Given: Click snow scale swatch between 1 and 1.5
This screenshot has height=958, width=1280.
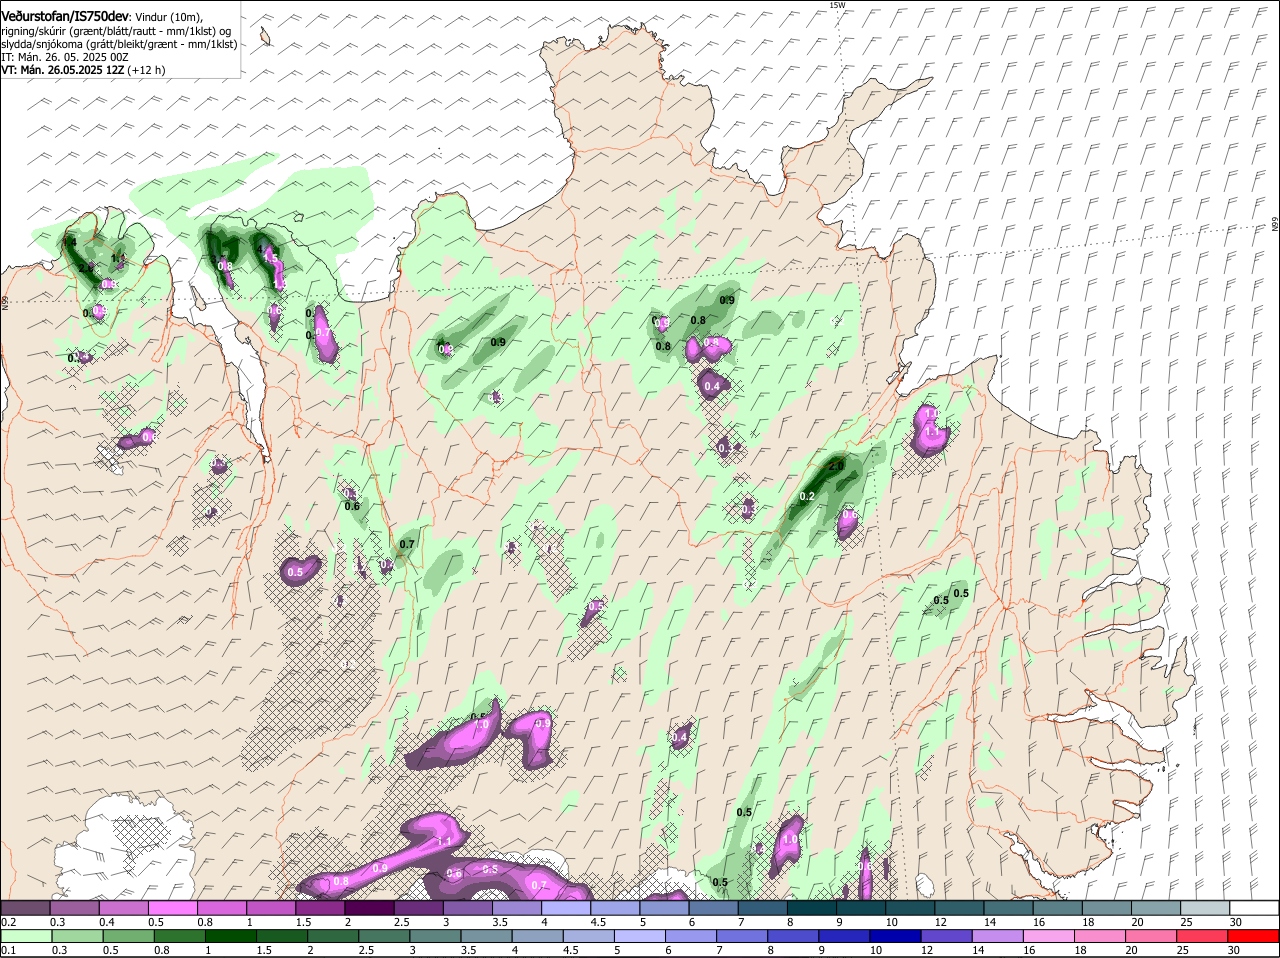Looking at the screenshot, I should click(x=271, y=906).
